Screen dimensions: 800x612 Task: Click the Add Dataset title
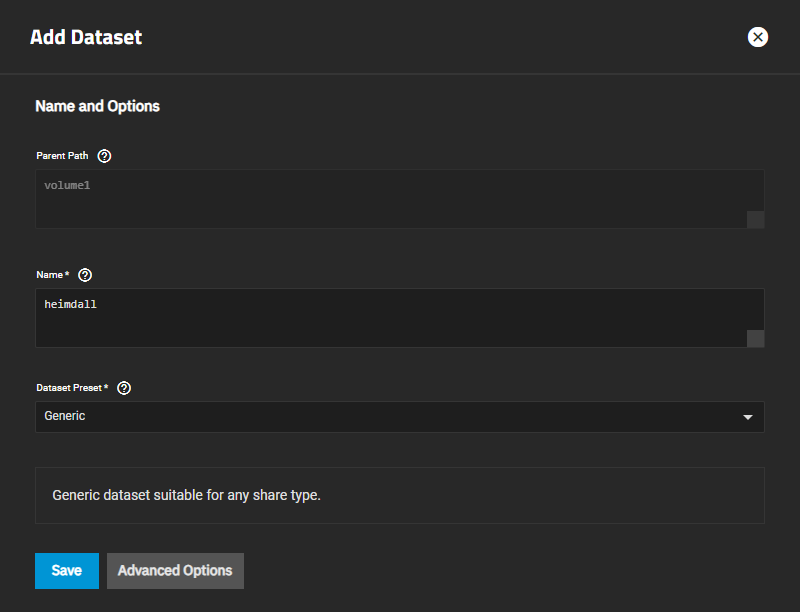[x=86, y=38]
